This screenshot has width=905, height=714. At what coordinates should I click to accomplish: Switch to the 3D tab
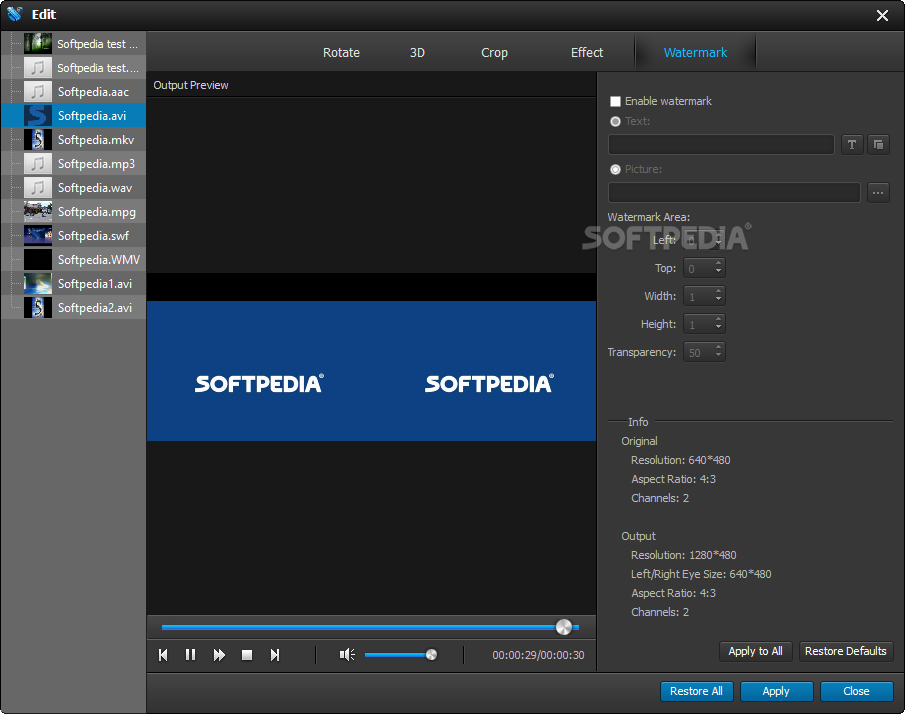pyautogui.click(x=417, y=53)
